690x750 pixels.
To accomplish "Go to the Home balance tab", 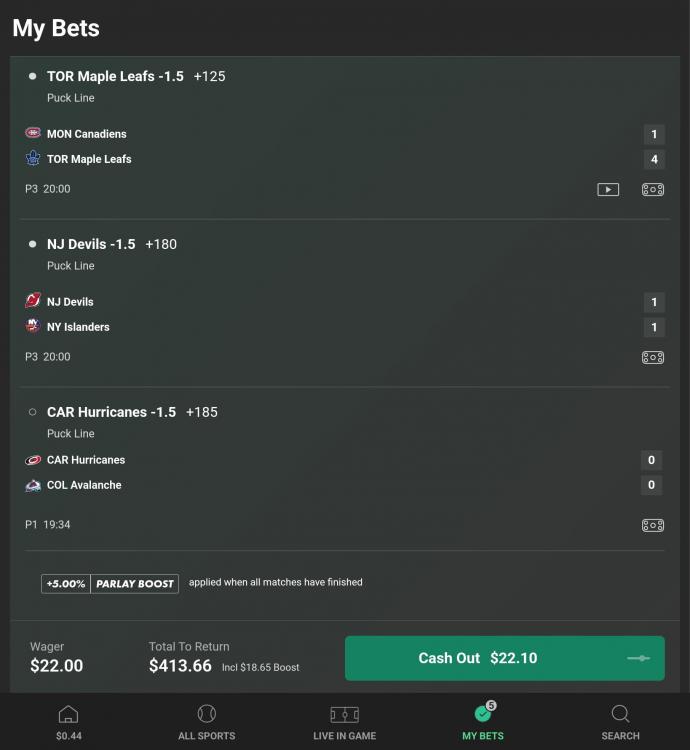I will tap(68, 722).
